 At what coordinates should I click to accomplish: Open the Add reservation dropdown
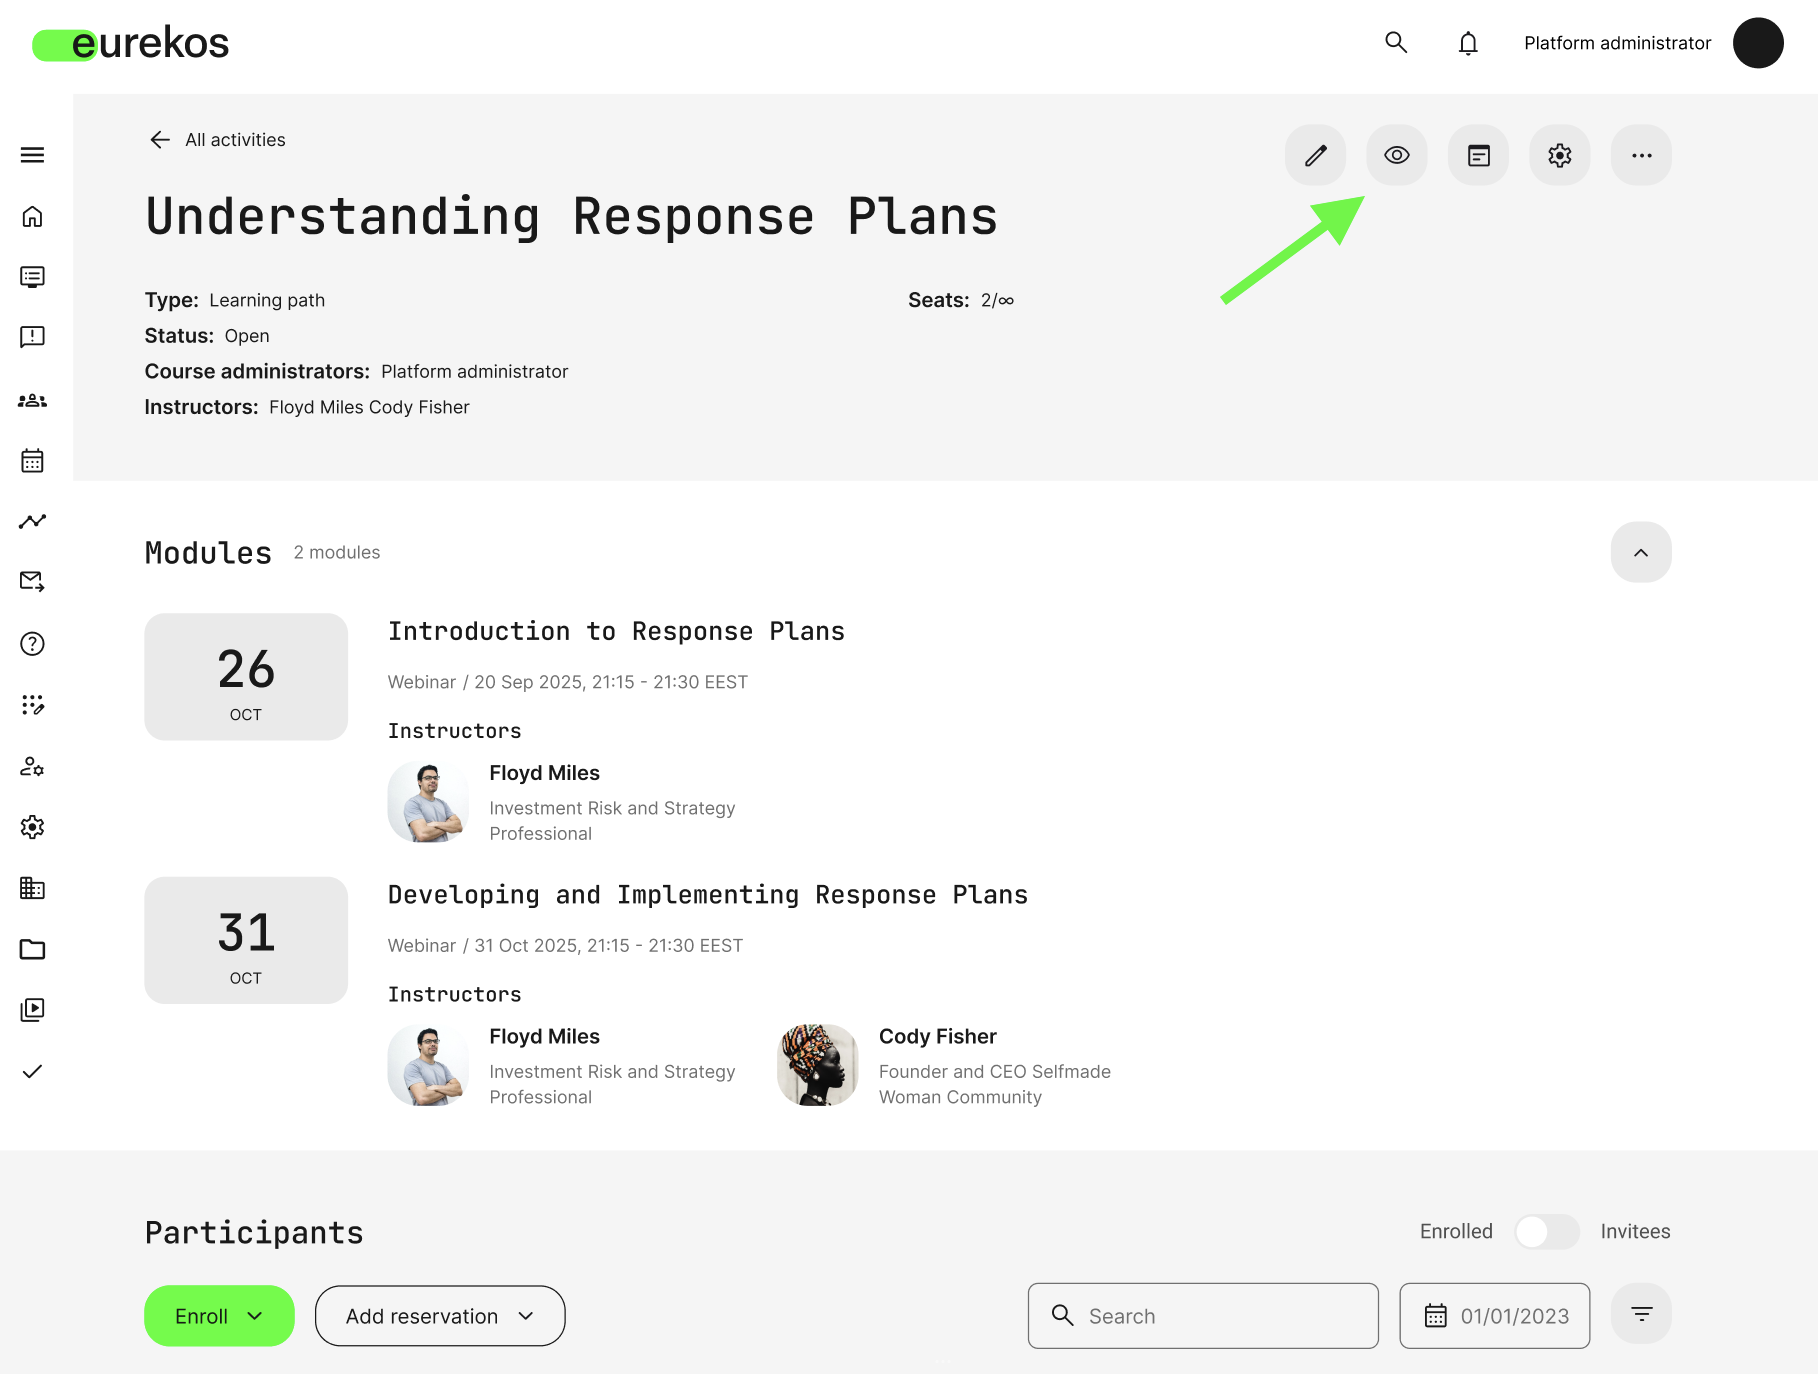[x=440, y=1315]
